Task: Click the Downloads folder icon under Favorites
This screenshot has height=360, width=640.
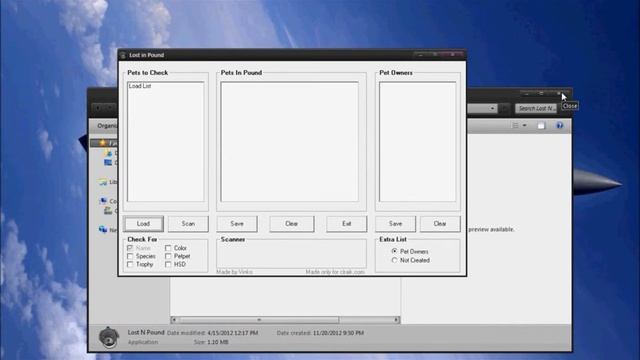Action: (108, 153)
